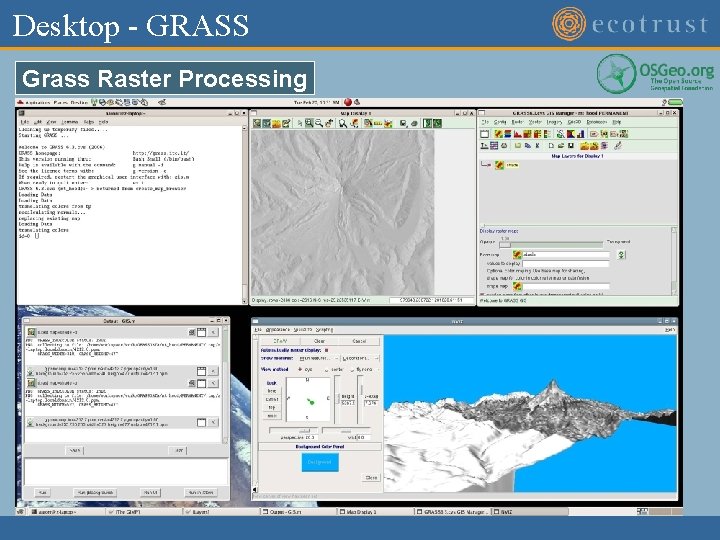
Task: Click Map Display 1 in the bottom taskbar
Action: 362,512
